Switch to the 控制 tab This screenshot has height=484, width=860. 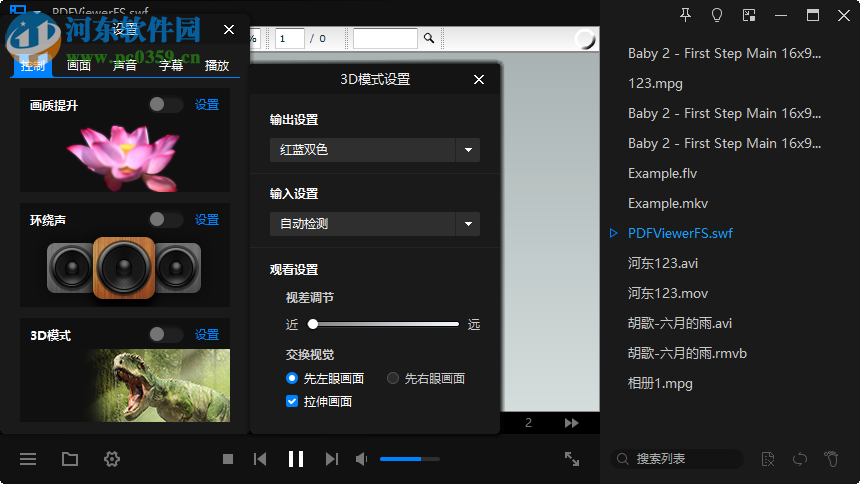tap(32, 66)
